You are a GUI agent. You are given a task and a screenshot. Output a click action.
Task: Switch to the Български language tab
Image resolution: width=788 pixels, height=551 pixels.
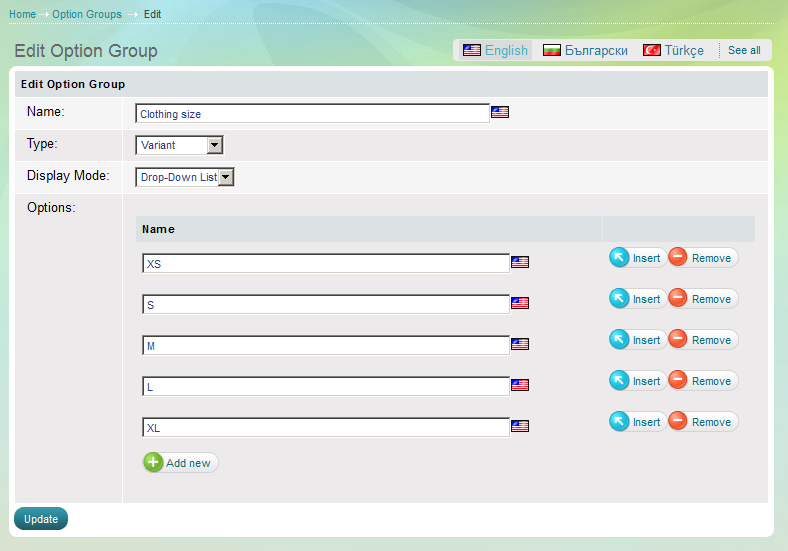[x=585, y=50]
